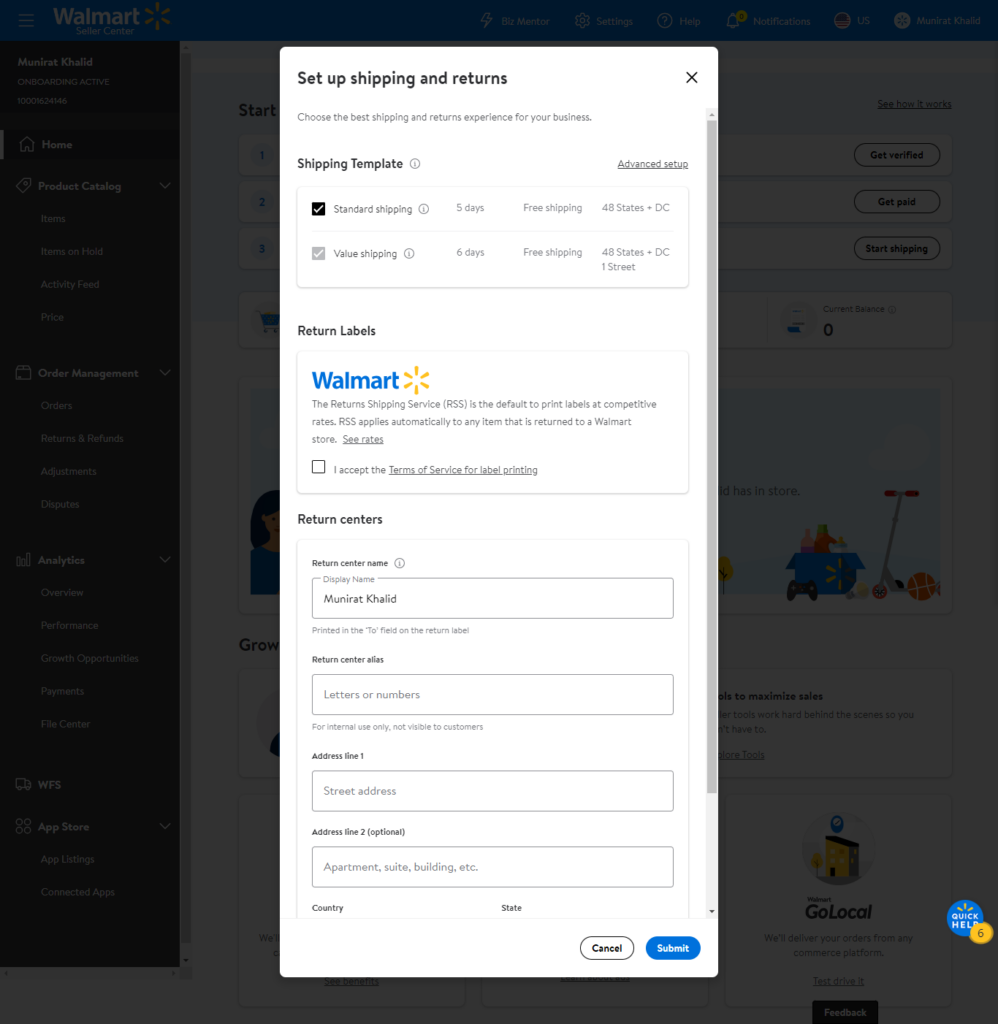Viewport: 998px width, 1024px height.
Task: Open the Notifications bell icon
Action: tap(733, 21)
